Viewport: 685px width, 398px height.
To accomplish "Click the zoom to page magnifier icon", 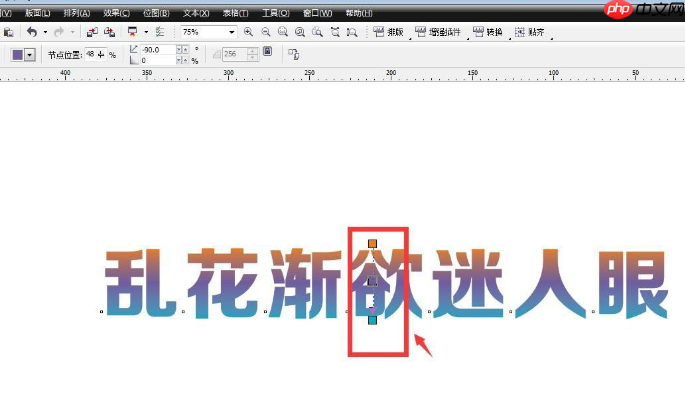I will click(317, 32).
